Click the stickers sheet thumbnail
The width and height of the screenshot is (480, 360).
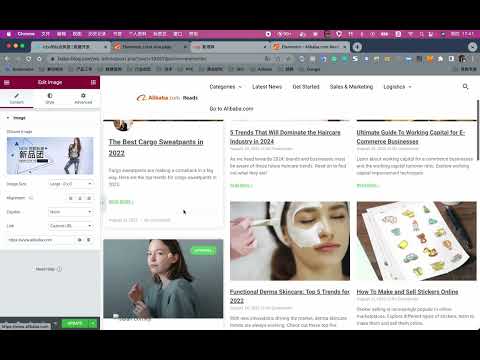(x=416, y=241)
